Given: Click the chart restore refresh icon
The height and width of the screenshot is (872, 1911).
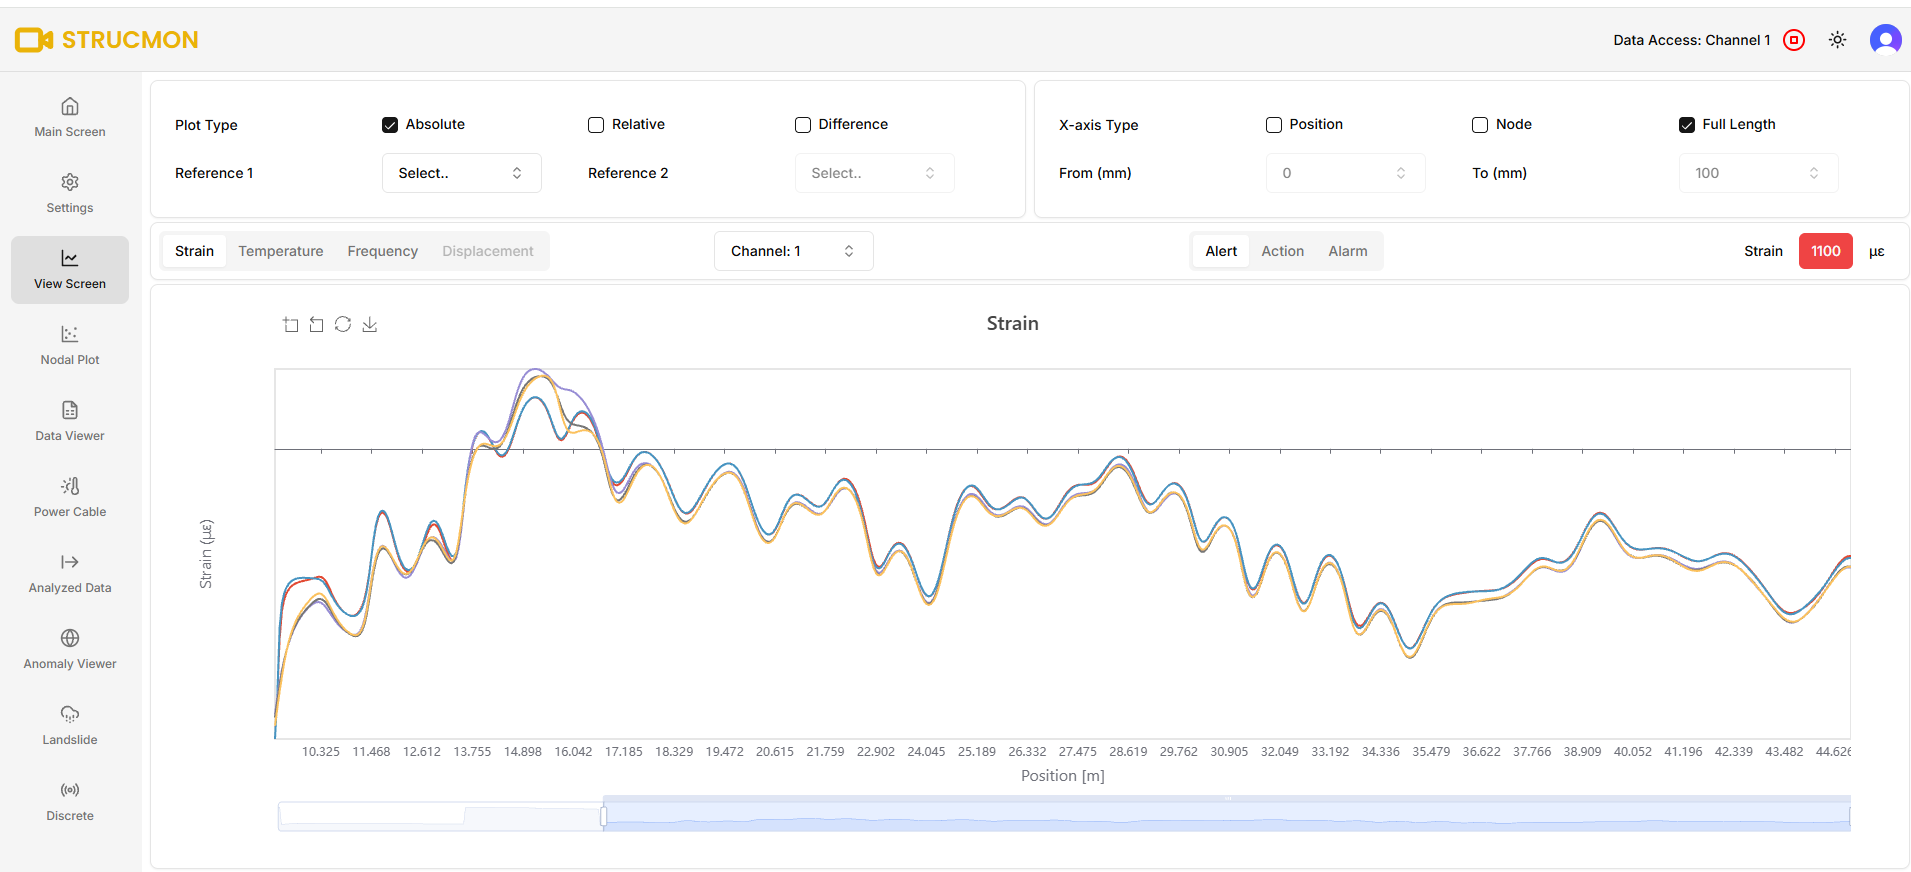Looking at the screenshot, I should 343,324.
